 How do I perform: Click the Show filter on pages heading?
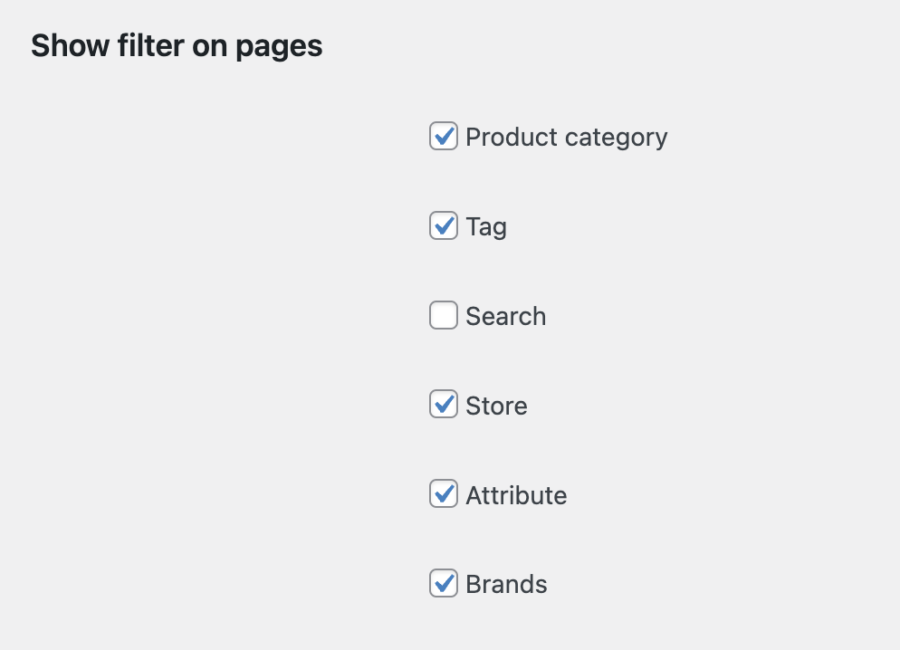[177, 45]
